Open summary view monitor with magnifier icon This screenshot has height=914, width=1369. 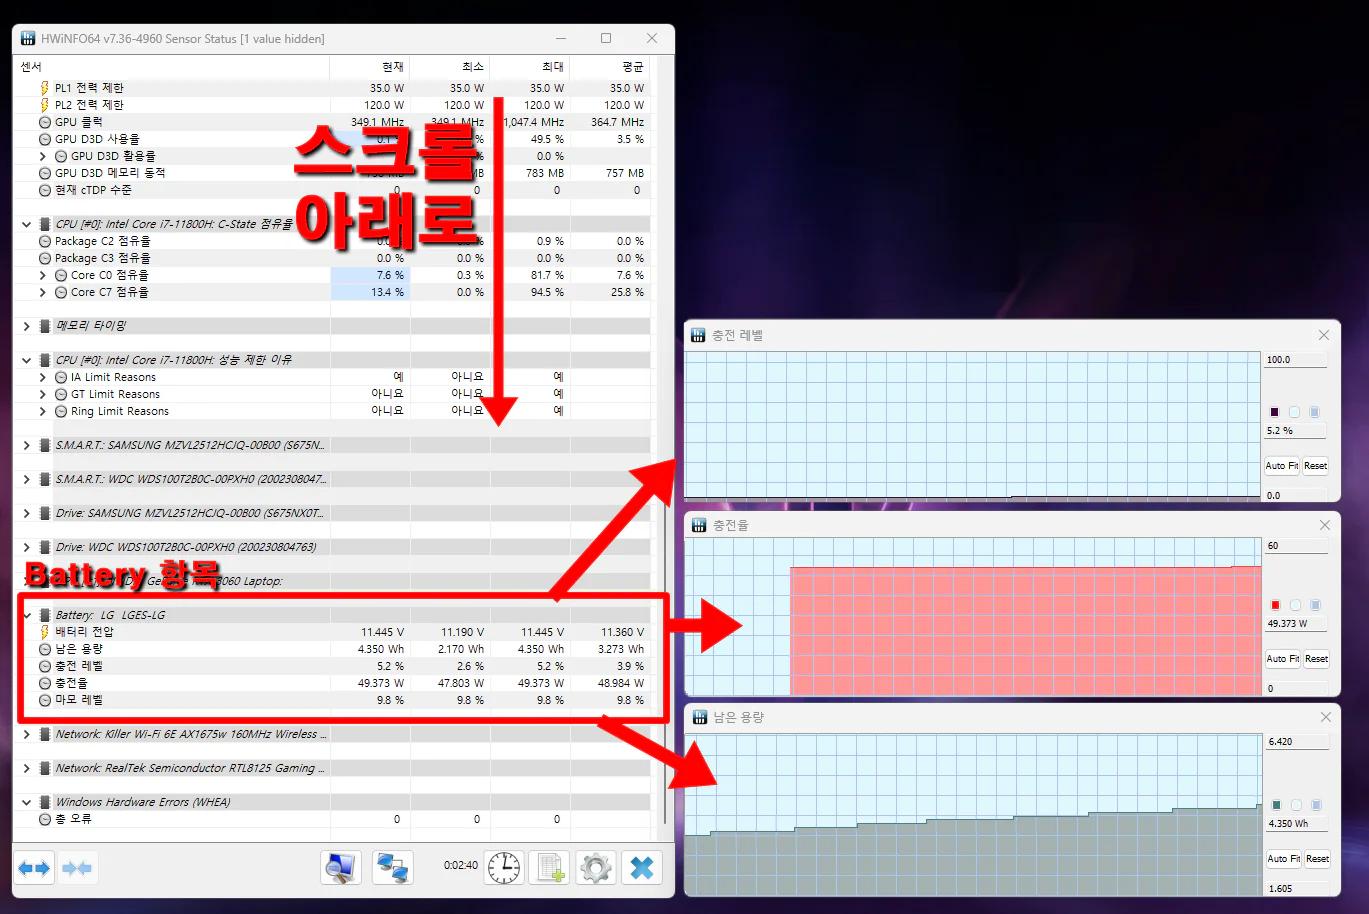pos(341,867)
